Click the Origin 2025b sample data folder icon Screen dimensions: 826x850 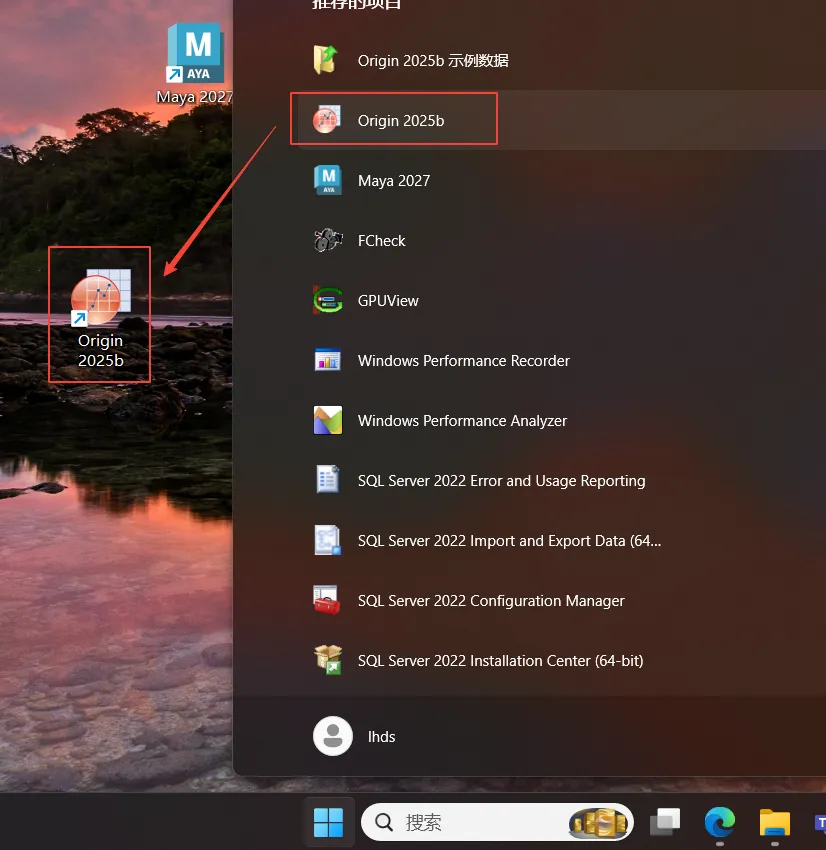(x=326, y=60)
